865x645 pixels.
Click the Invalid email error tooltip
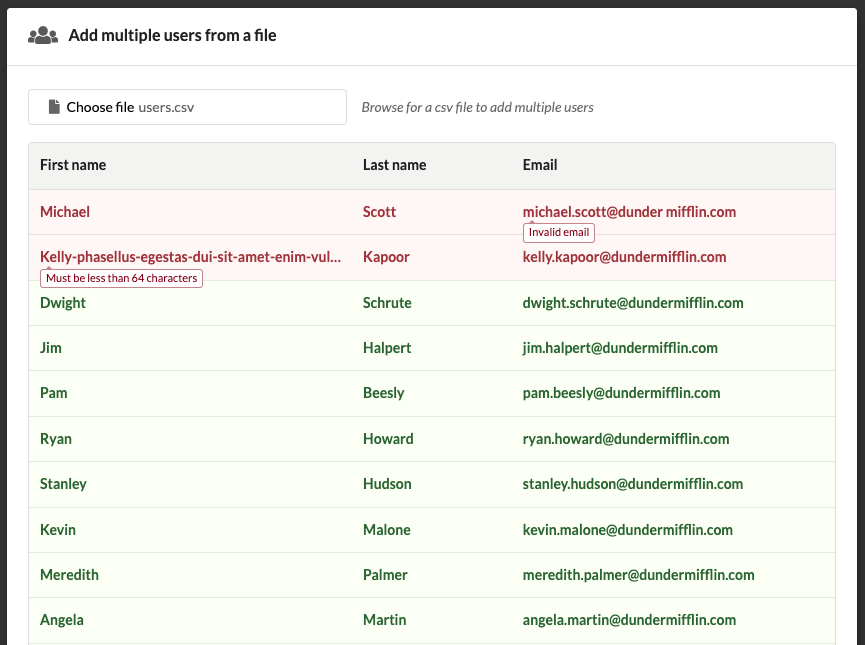[x=559, y=233]
